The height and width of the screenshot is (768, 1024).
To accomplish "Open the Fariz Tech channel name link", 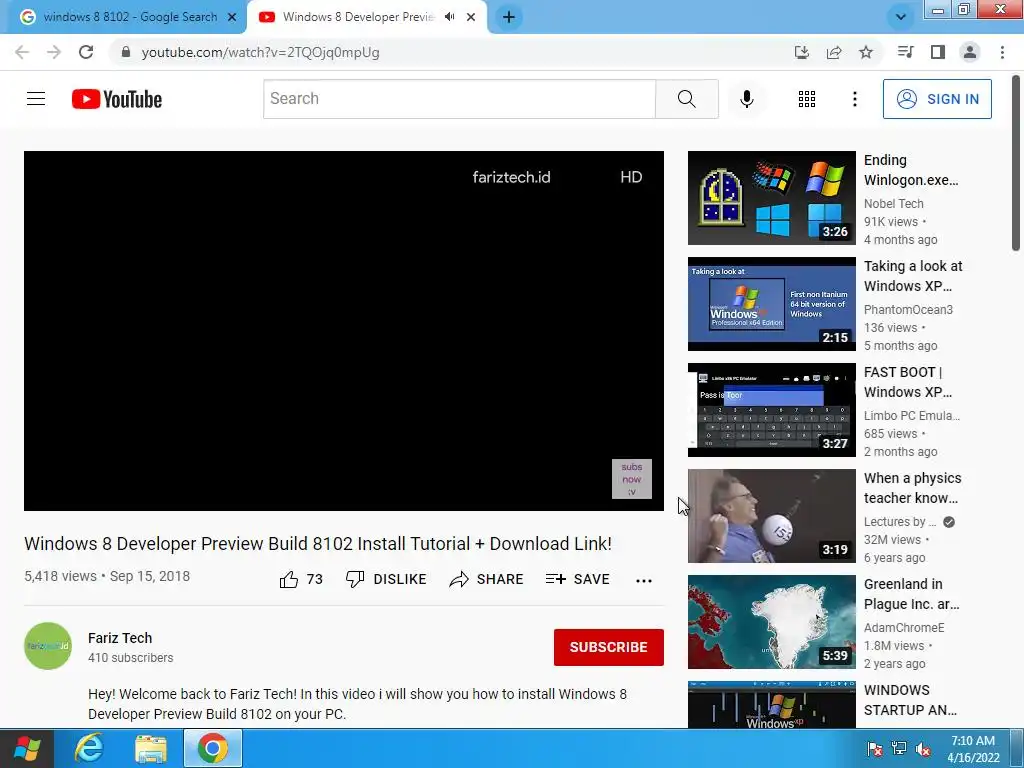I will [x=120, y=638].
